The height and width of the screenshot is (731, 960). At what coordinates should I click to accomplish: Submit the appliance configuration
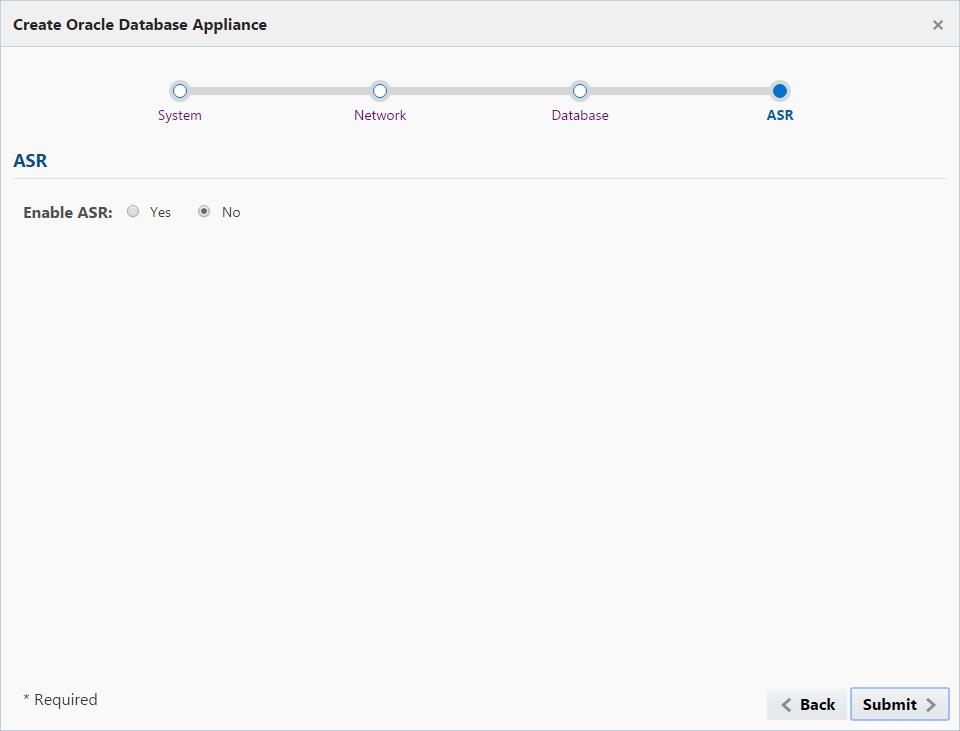pyautogui.click(x=899, y=704)
